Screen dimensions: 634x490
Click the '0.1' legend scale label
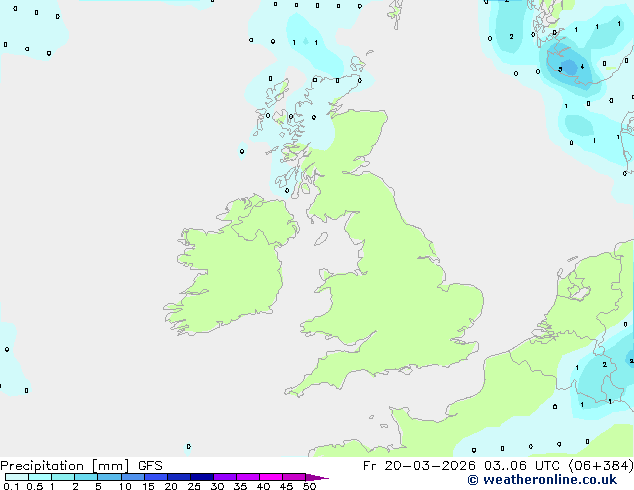[11, 486]
